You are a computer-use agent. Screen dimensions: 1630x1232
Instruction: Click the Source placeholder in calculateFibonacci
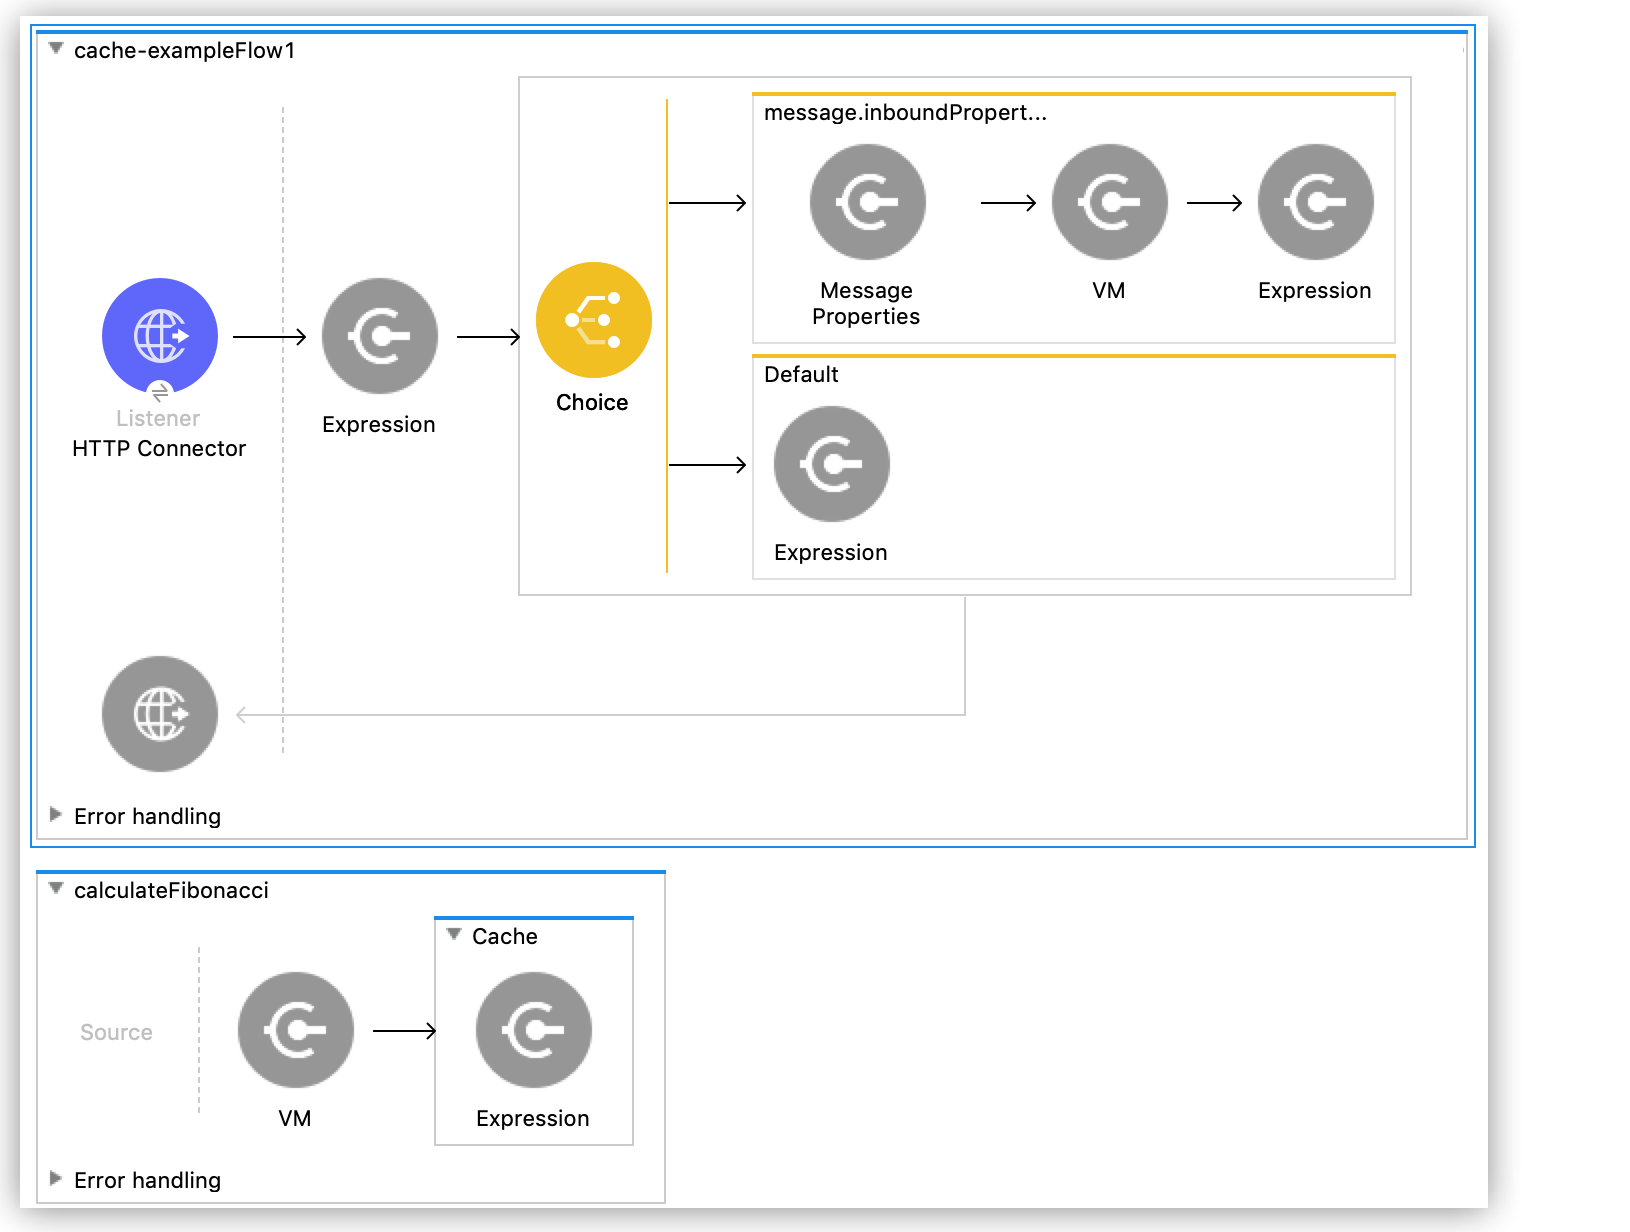[x=116, y=1032]
